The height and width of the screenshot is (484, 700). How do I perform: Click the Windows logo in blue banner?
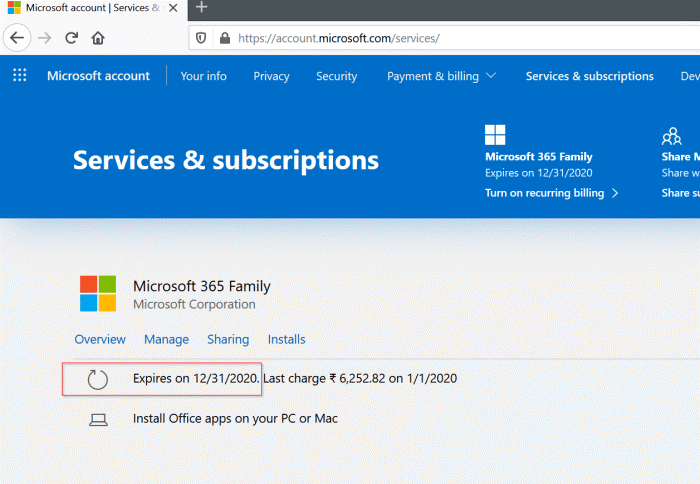pos(495,136)
